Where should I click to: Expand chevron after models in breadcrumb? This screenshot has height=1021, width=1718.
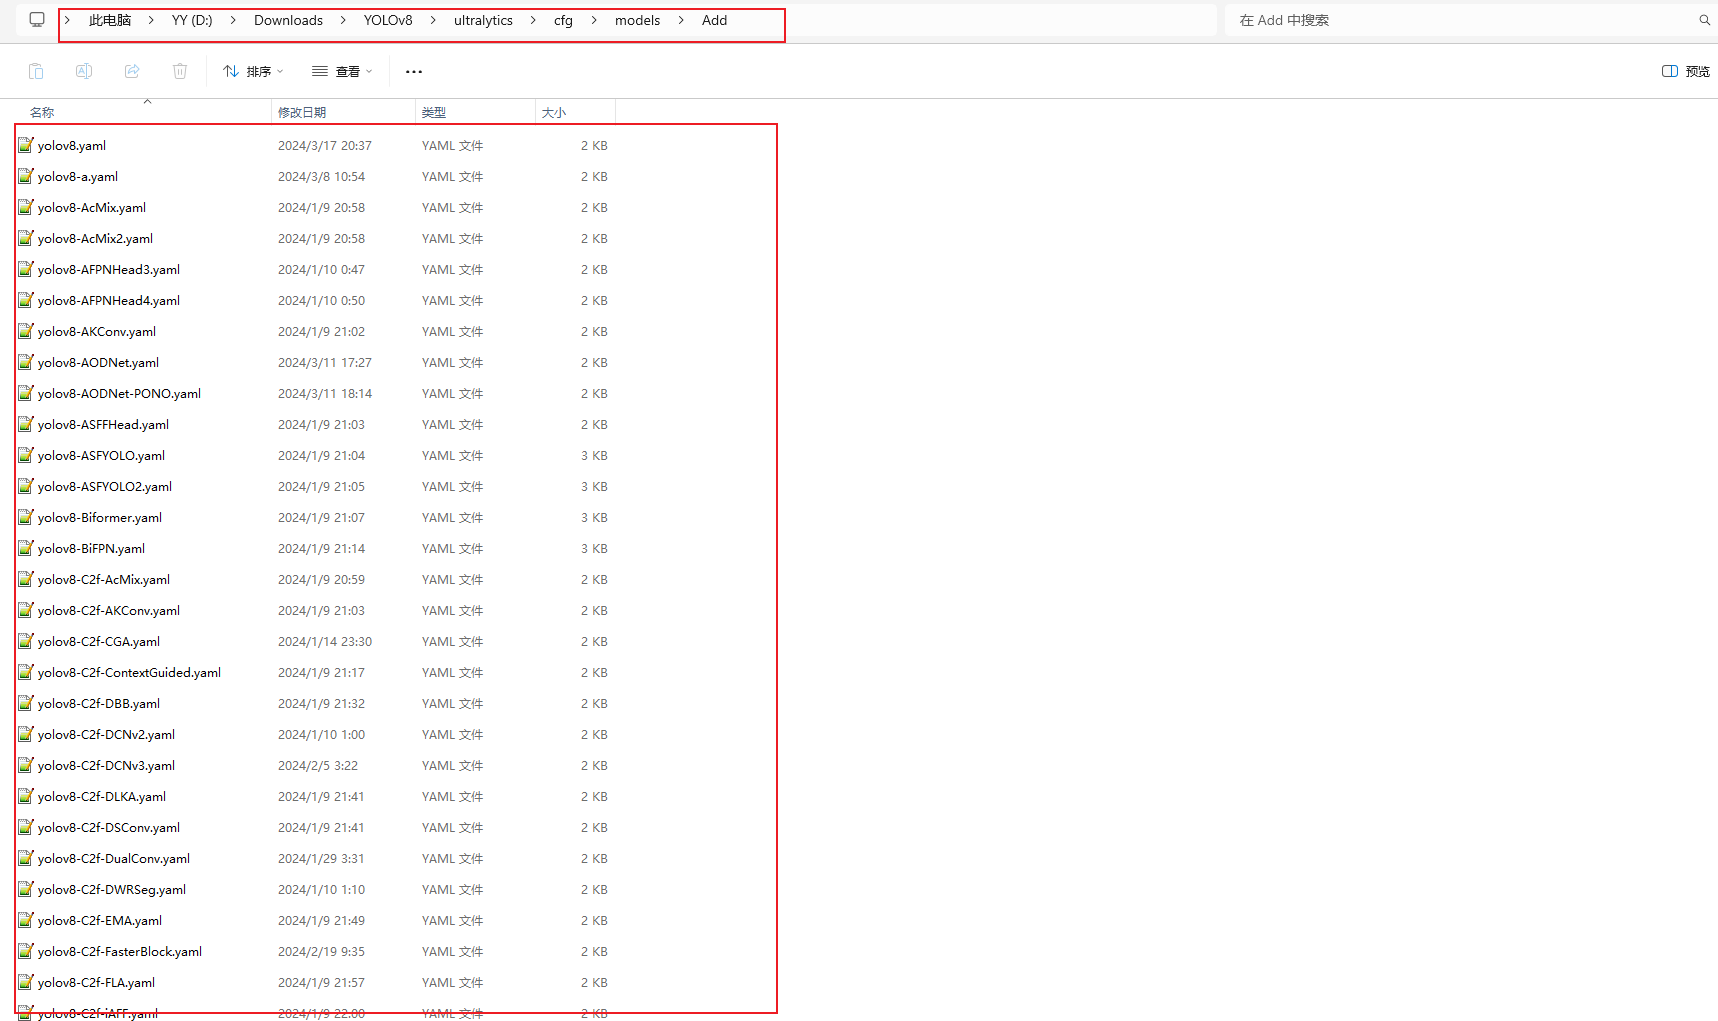coord(681,20)
